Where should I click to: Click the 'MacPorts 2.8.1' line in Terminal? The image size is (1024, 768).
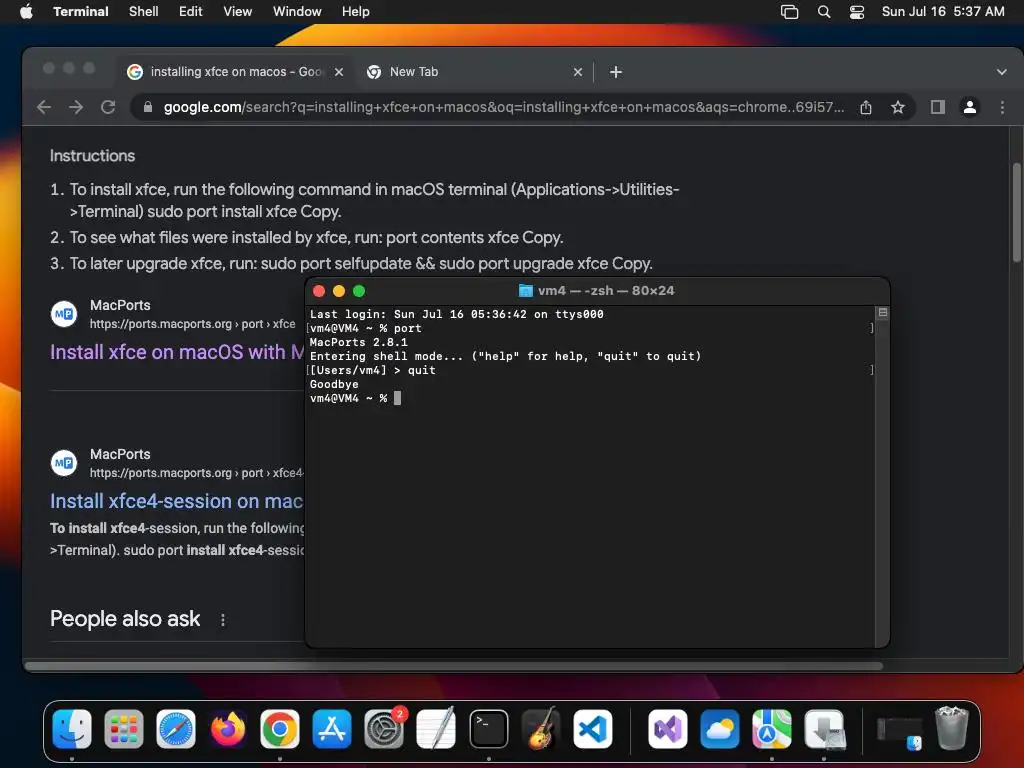pos(359,342)
